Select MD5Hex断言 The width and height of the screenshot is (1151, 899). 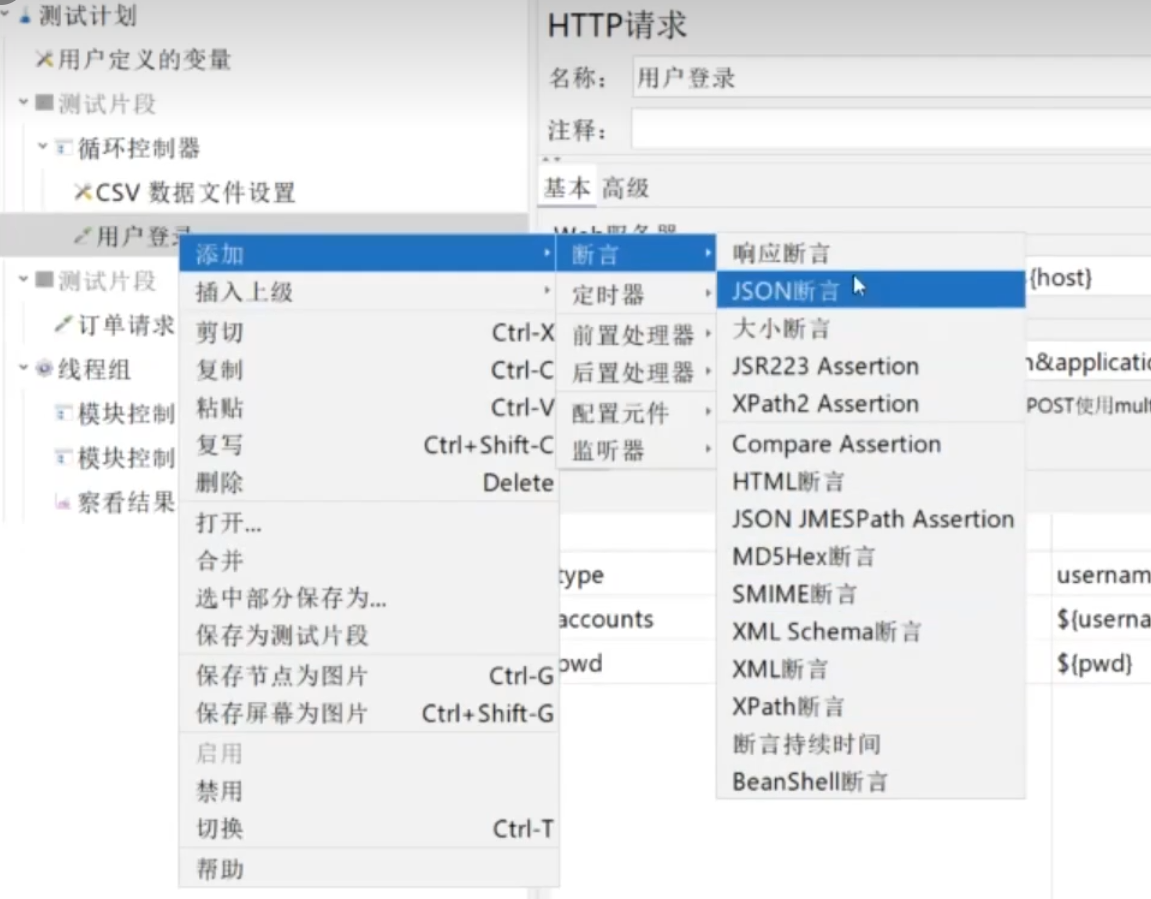click(x=871, y=556)
